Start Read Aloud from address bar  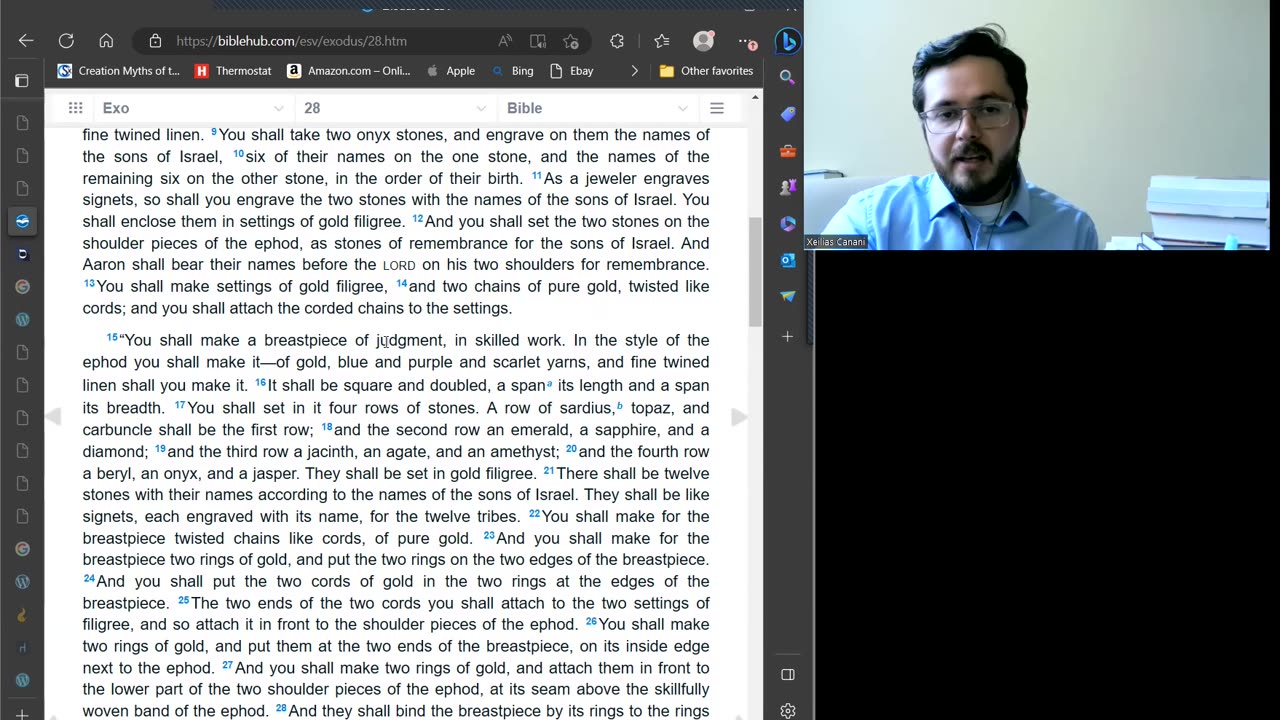pos(505,41)
